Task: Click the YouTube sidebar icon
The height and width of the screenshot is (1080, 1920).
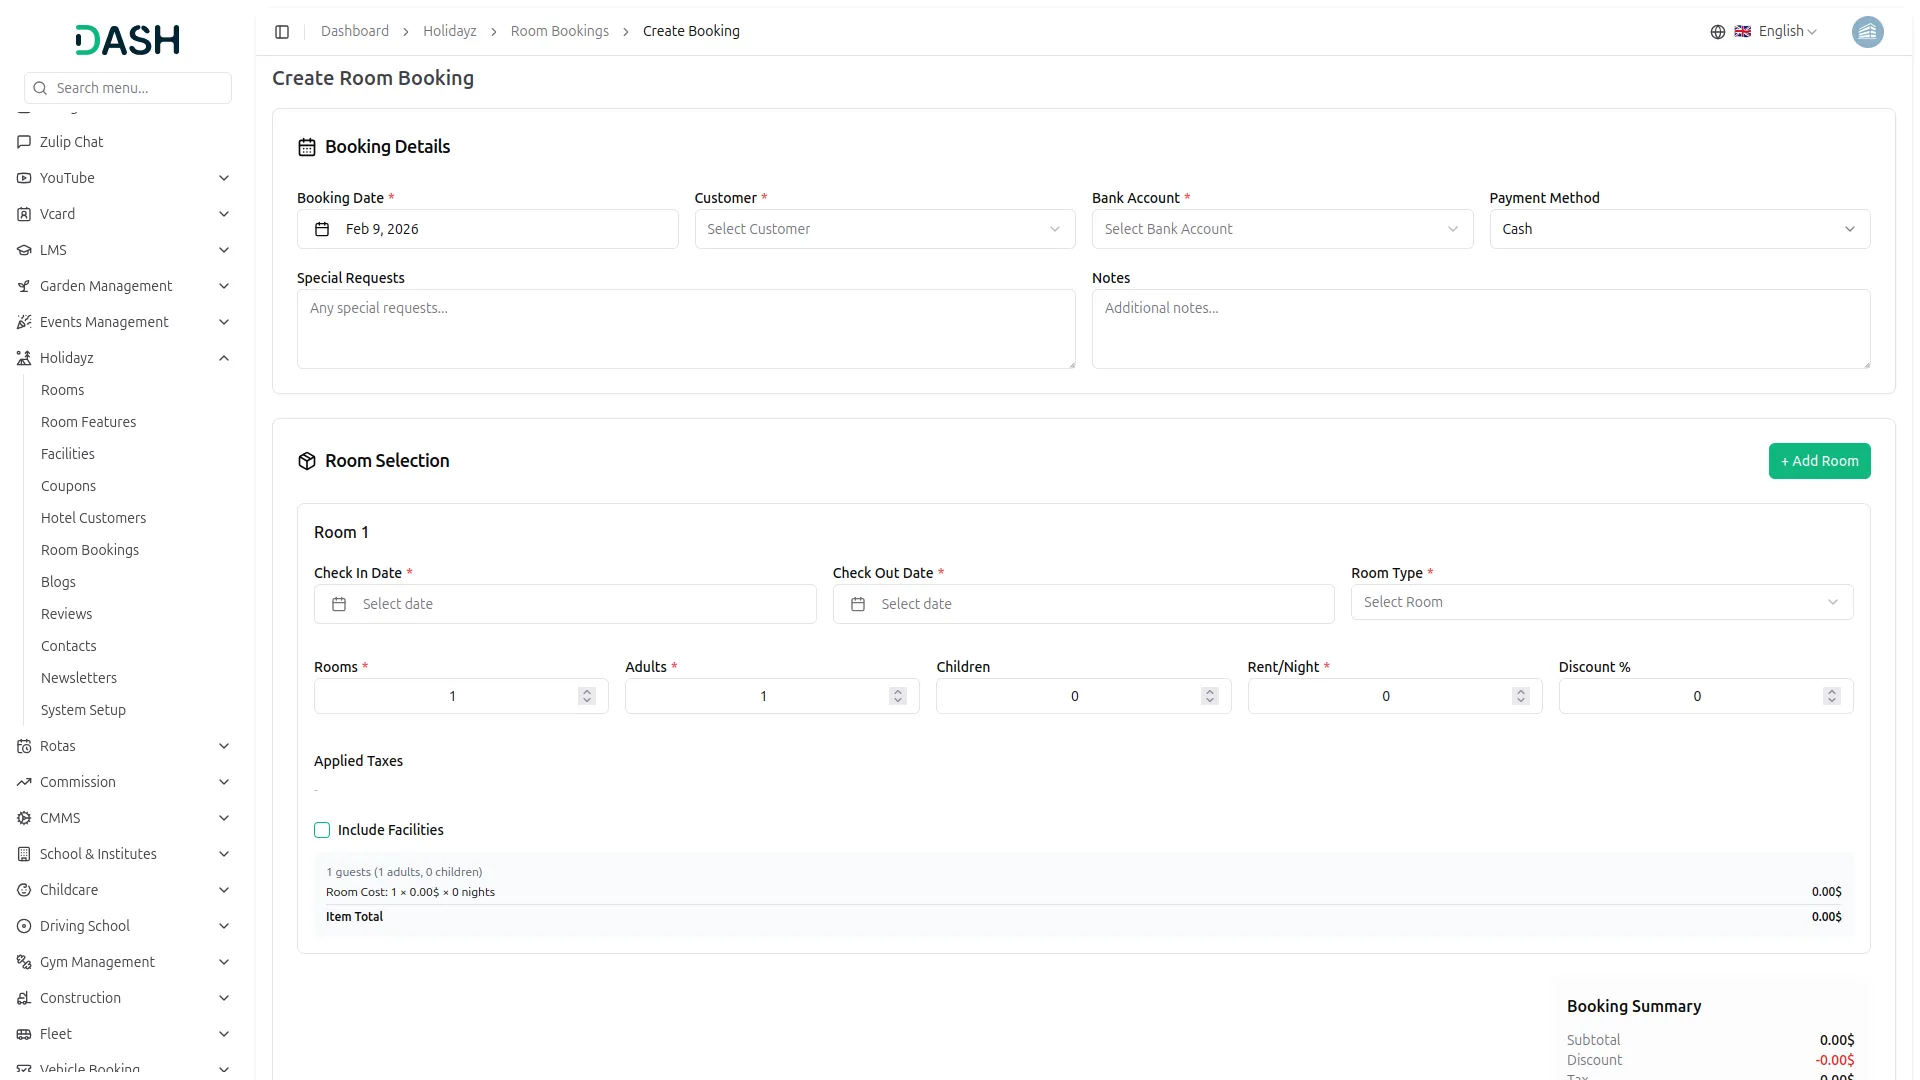Action: click(x=24, y=178)
